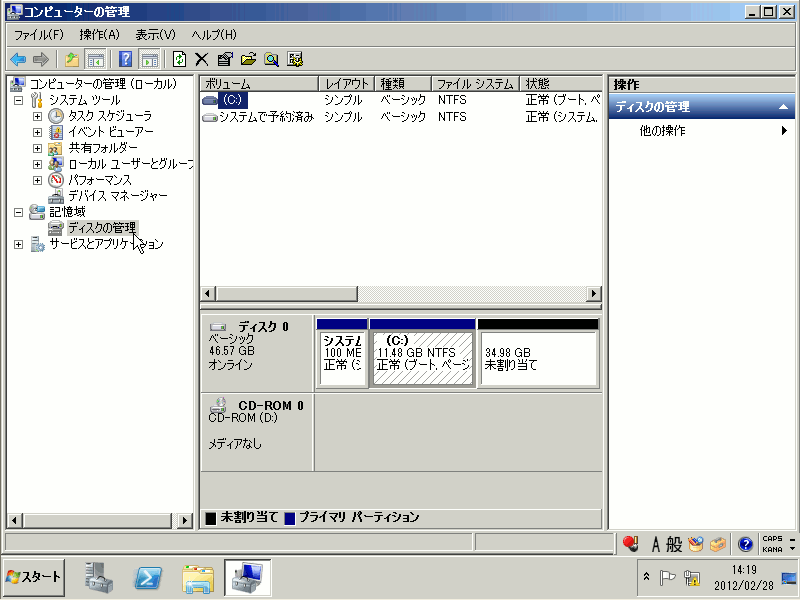Show hidden tray icons
This screenshot has width=800, height=600.
[646, 577]
